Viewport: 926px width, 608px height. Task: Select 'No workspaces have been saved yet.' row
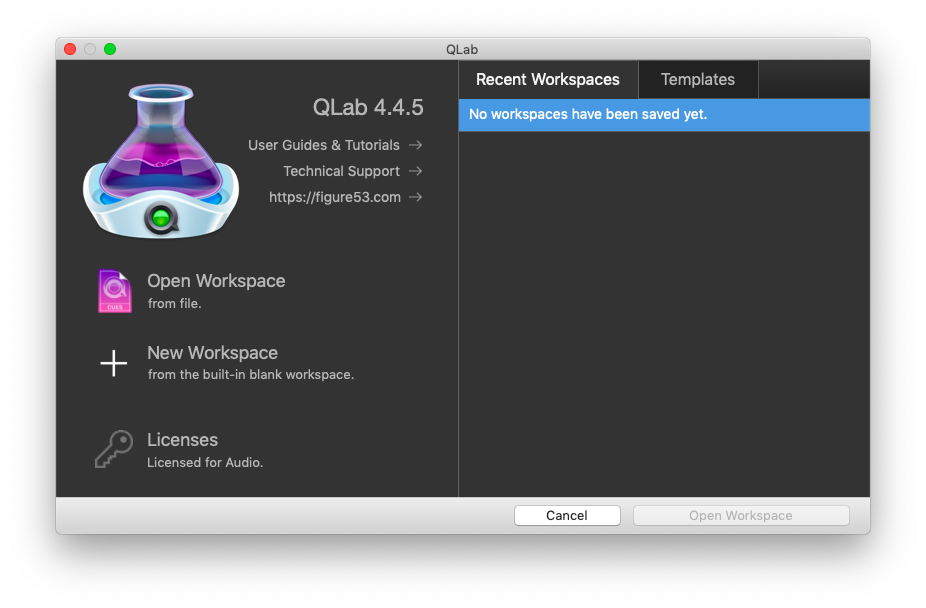pyautogui.click(x=664, y=115)
